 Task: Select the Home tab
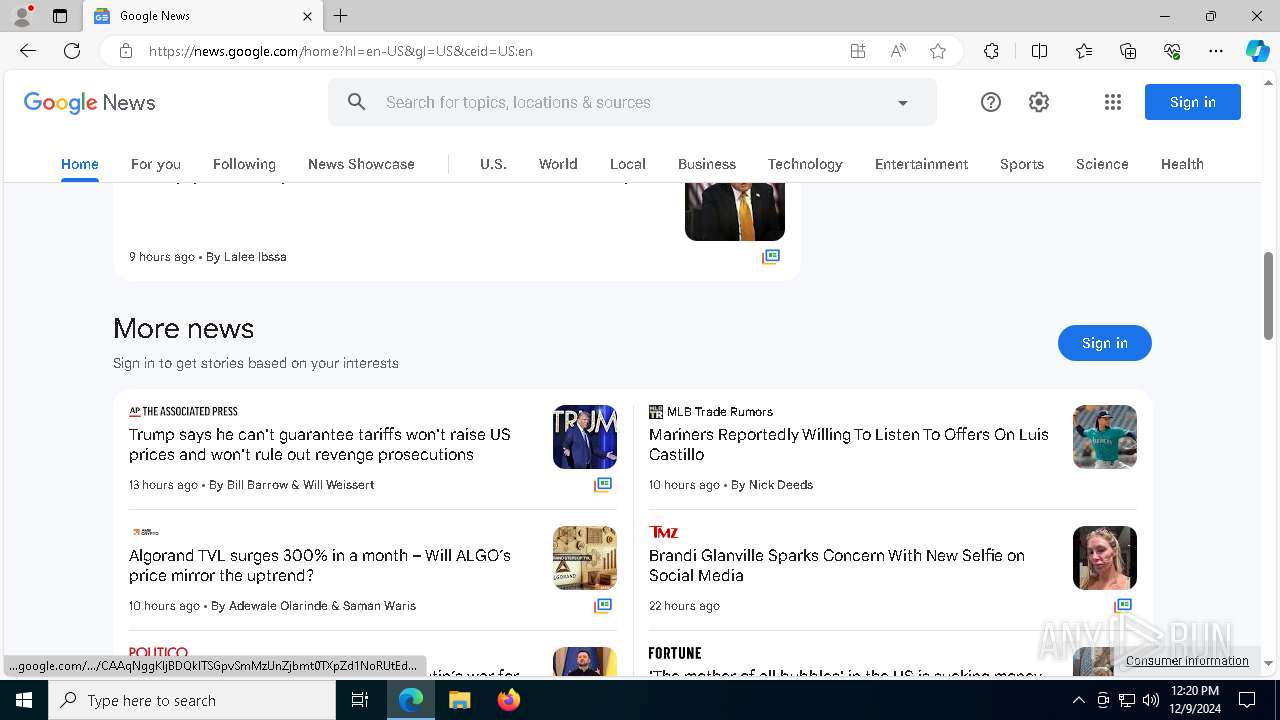[80, 164]
